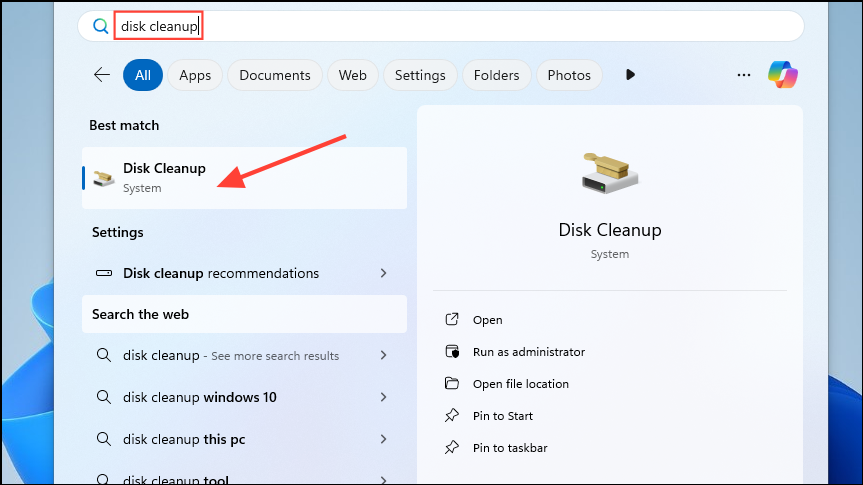Click 'disk cleanup - See more search results'
The height and width of the screenshot is (485, 863).
(x=244, y=355)
